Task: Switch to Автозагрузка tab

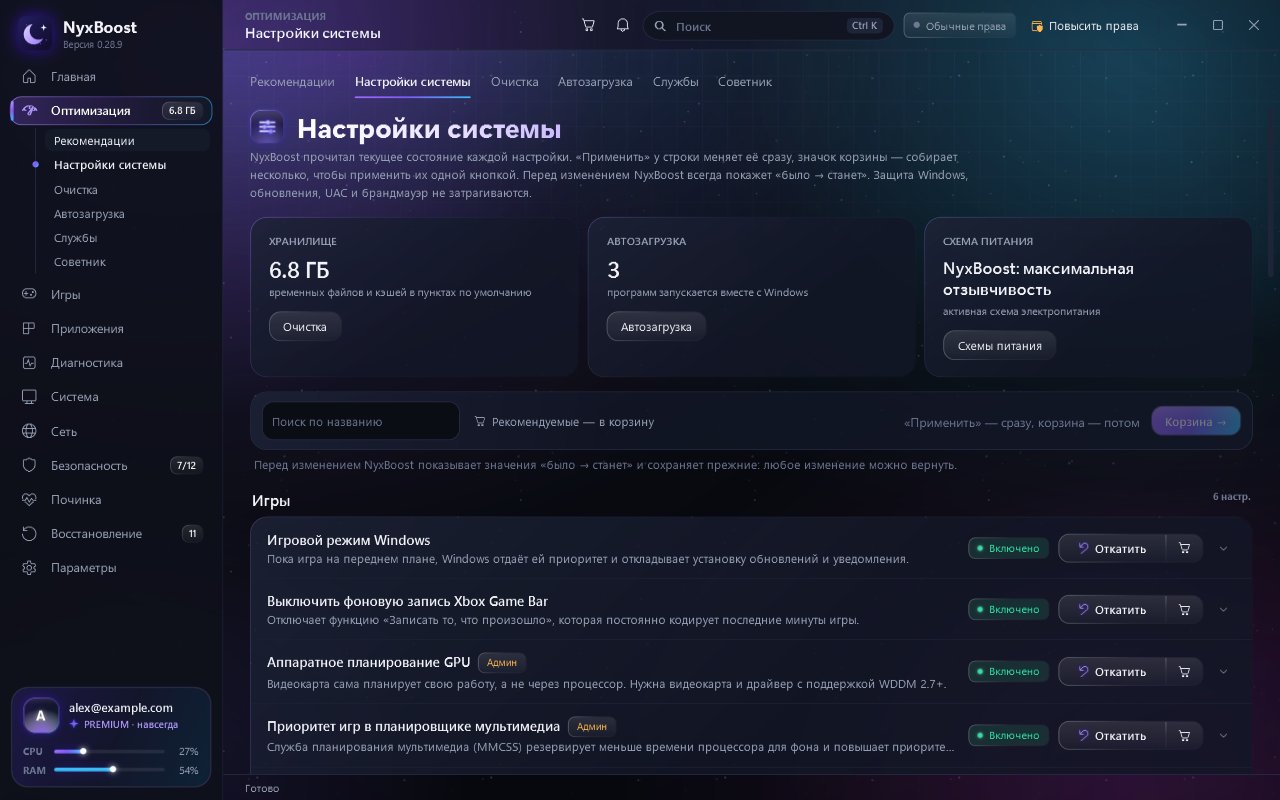Action: 595,82
